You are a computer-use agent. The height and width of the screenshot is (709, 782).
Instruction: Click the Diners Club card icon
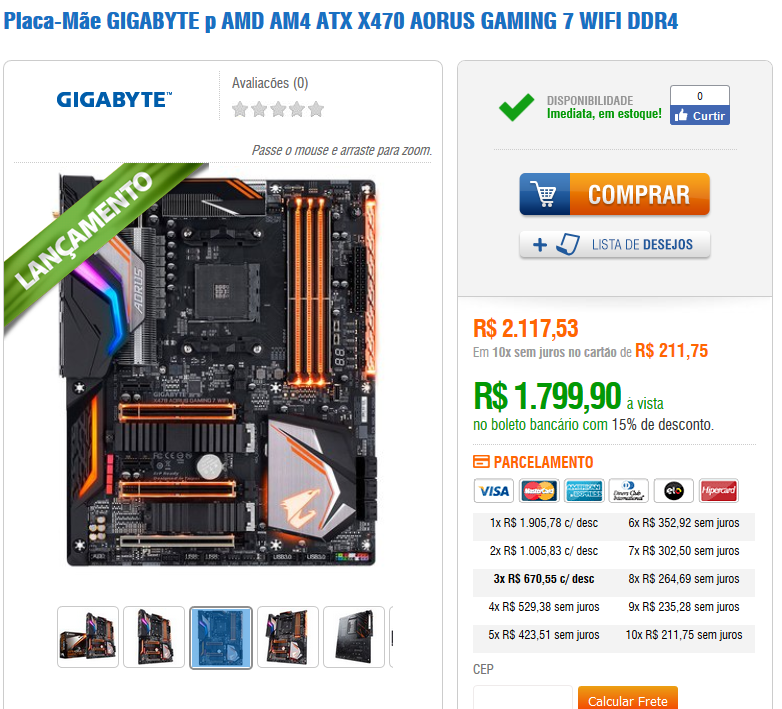(x=628, y=491)
